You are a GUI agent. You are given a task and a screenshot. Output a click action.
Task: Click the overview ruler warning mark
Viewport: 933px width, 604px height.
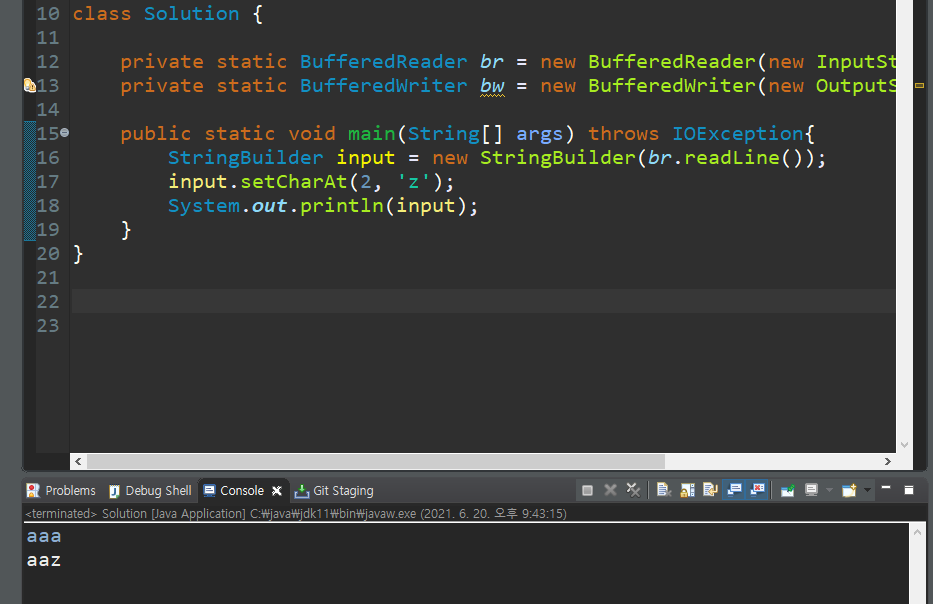coord(919,86)
